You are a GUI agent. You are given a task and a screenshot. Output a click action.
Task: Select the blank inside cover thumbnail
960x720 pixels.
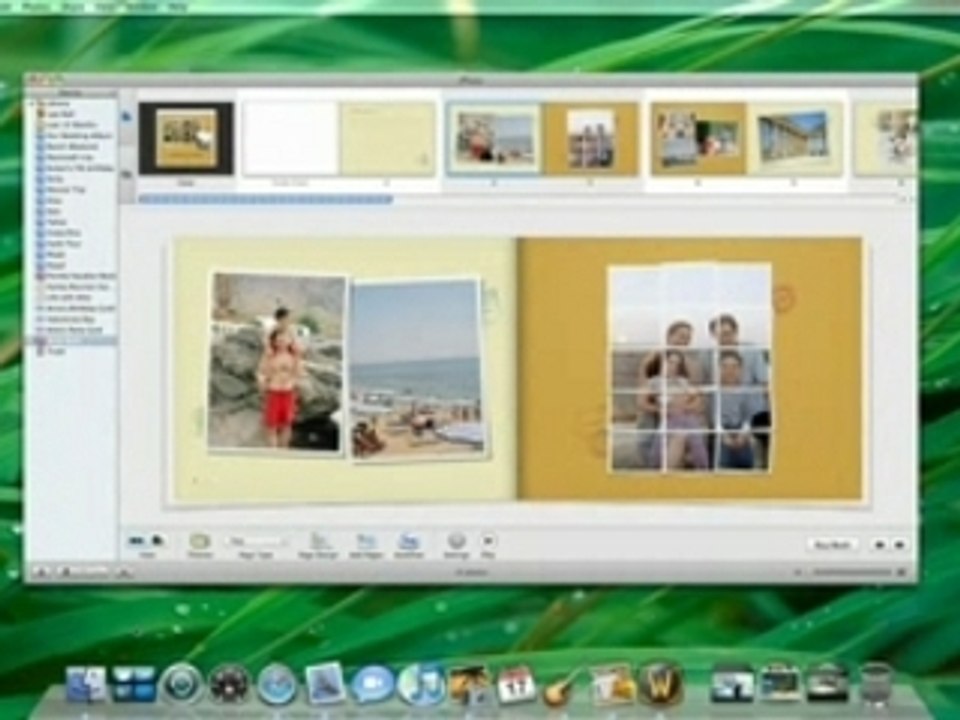[290, 138]
